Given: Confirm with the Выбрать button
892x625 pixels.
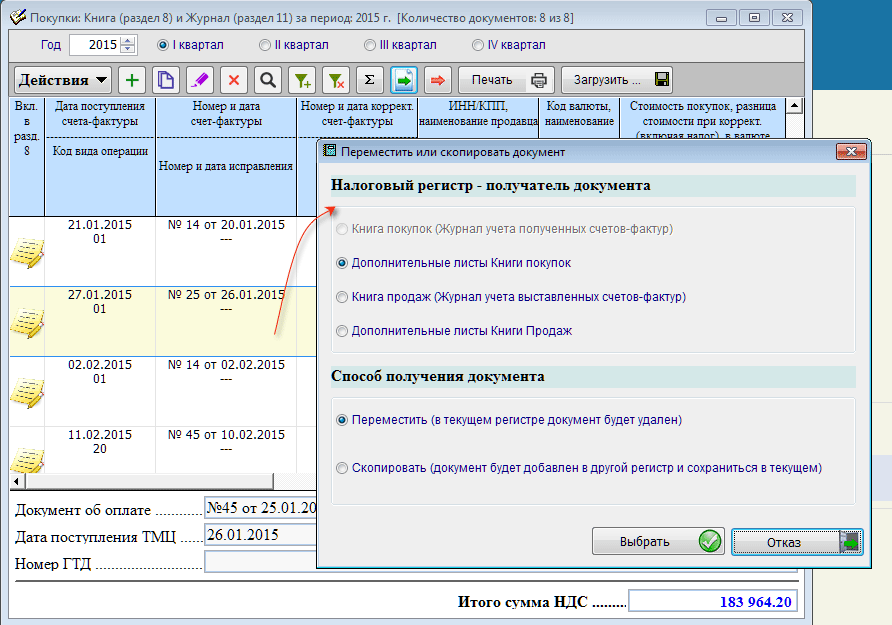Looking at the screenshot, I should click(x=658, y=541).
